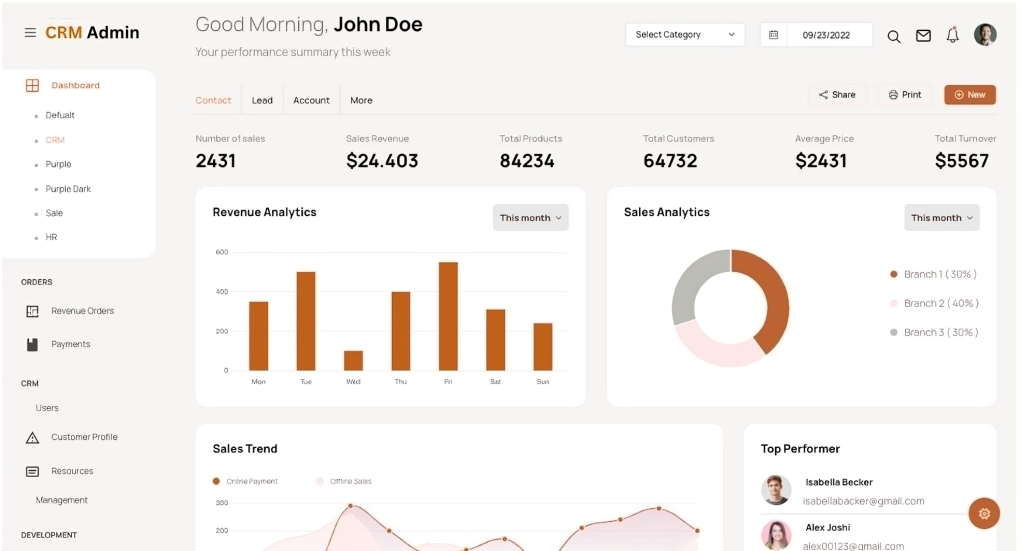1020x551 pixels.
Task: Click the orange settings gear button
Action: [x=984, y=513]
